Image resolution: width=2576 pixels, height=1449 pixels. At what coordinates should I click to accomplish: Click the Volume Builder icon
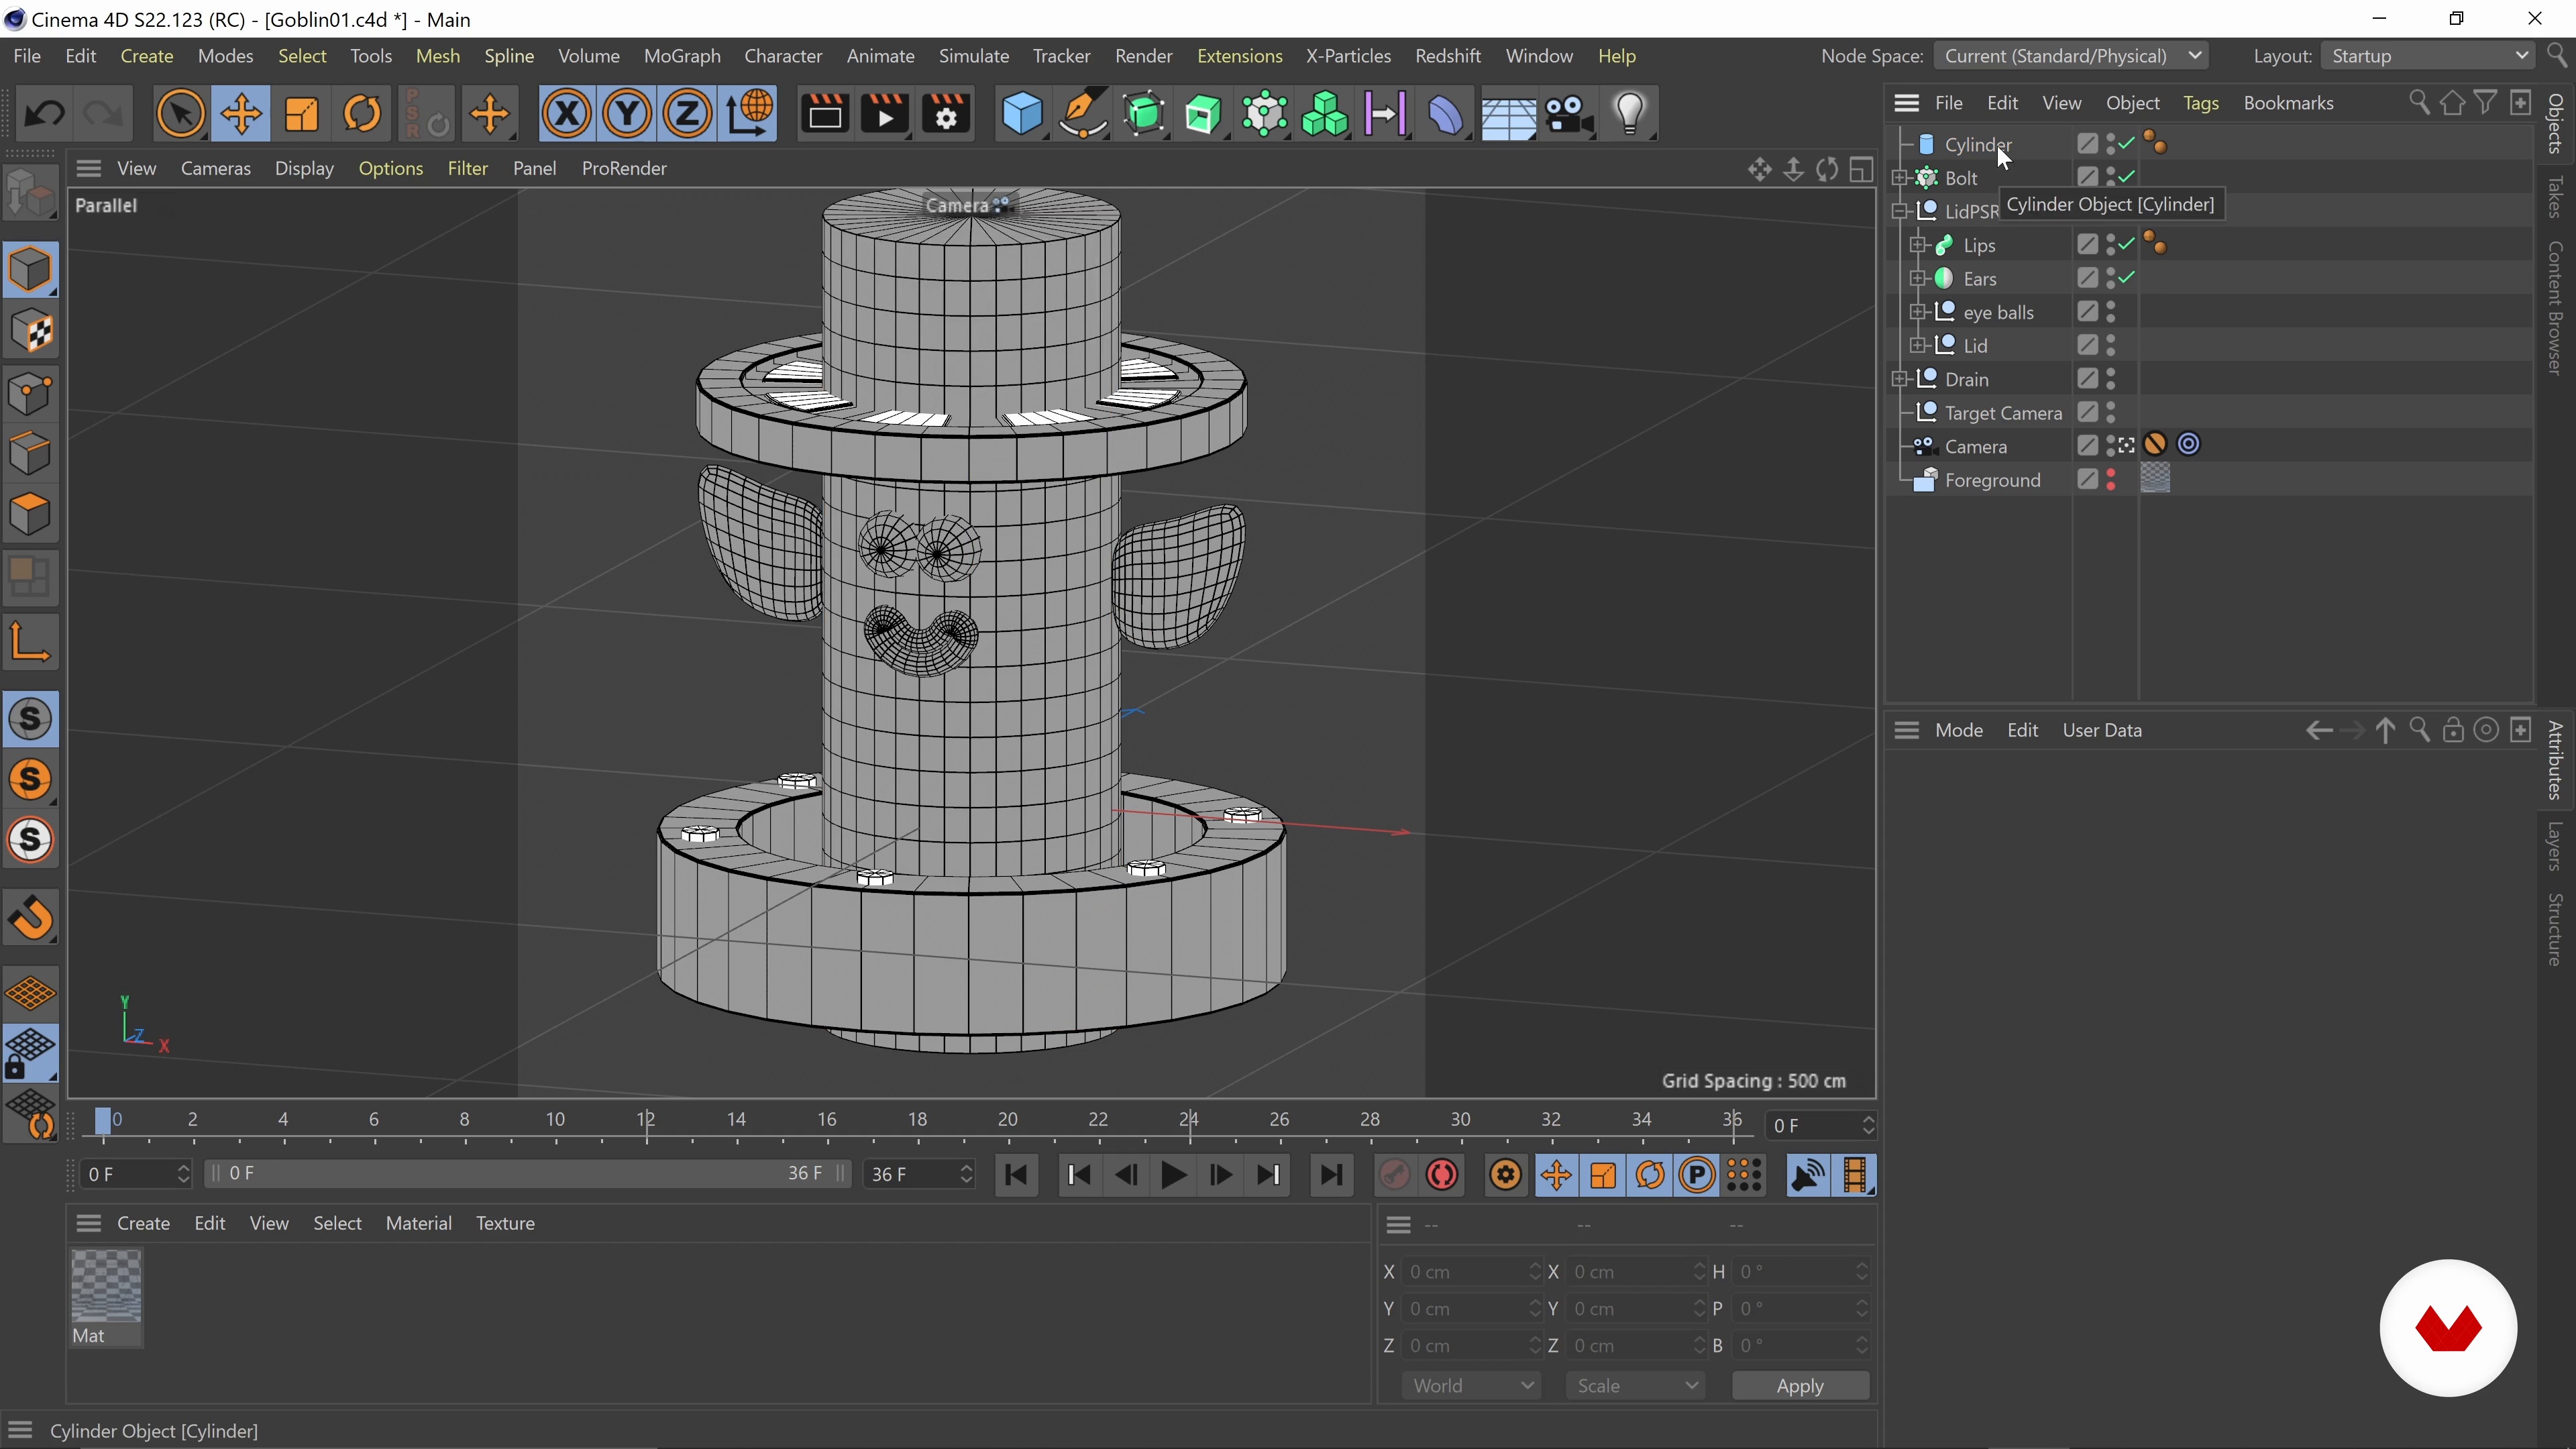click(1325, 114)
